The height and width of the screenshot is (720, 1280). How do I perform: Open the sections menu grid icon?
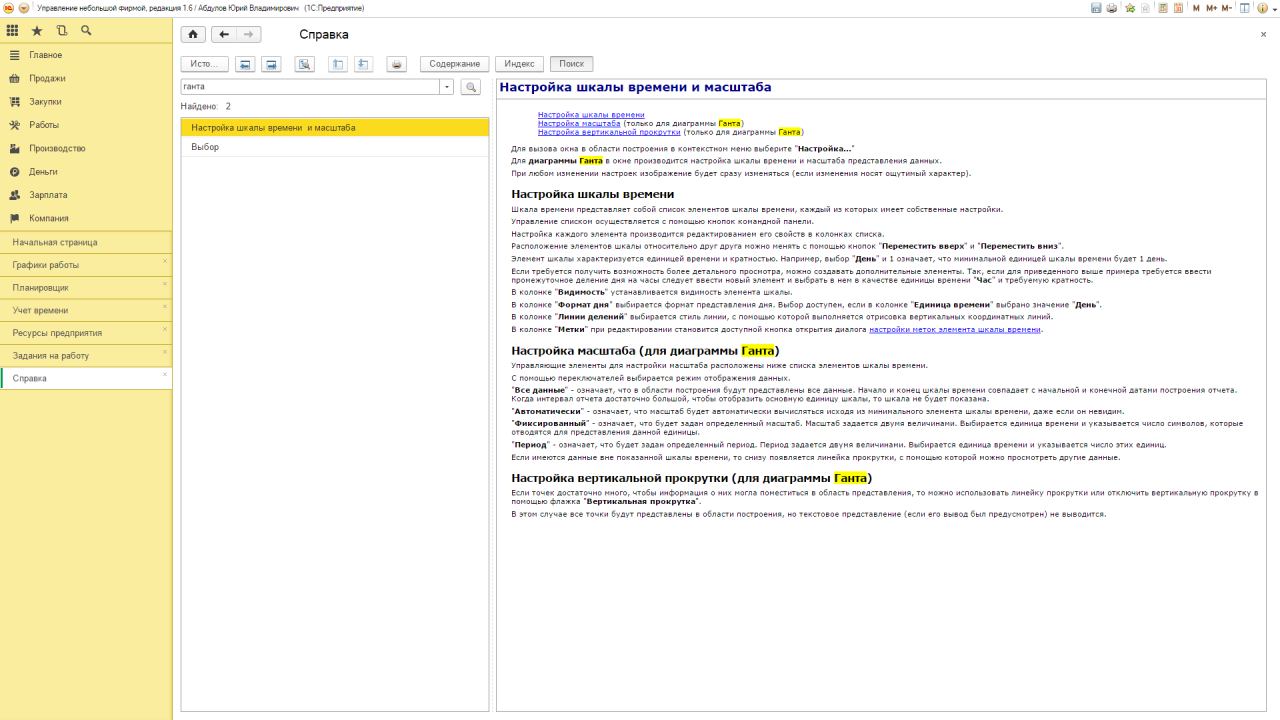13,31
